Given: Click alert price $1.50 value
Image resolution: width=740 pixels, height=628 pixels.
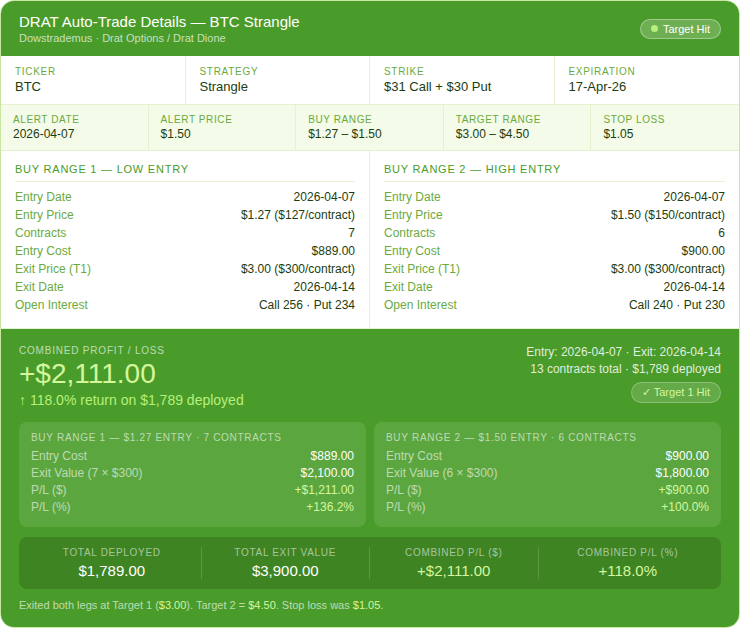Looking at the screenshot, I should tap(175, 134).
